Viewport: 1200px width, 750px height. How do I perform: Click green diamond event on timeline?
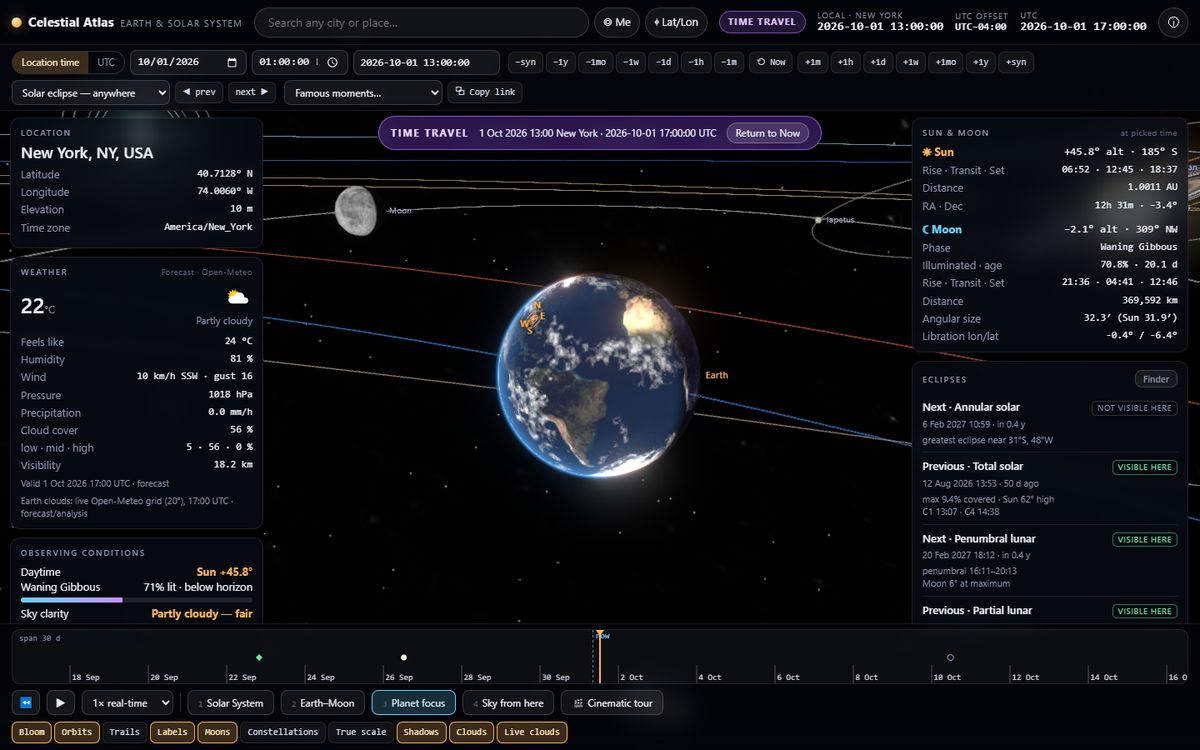pos(259,657)
